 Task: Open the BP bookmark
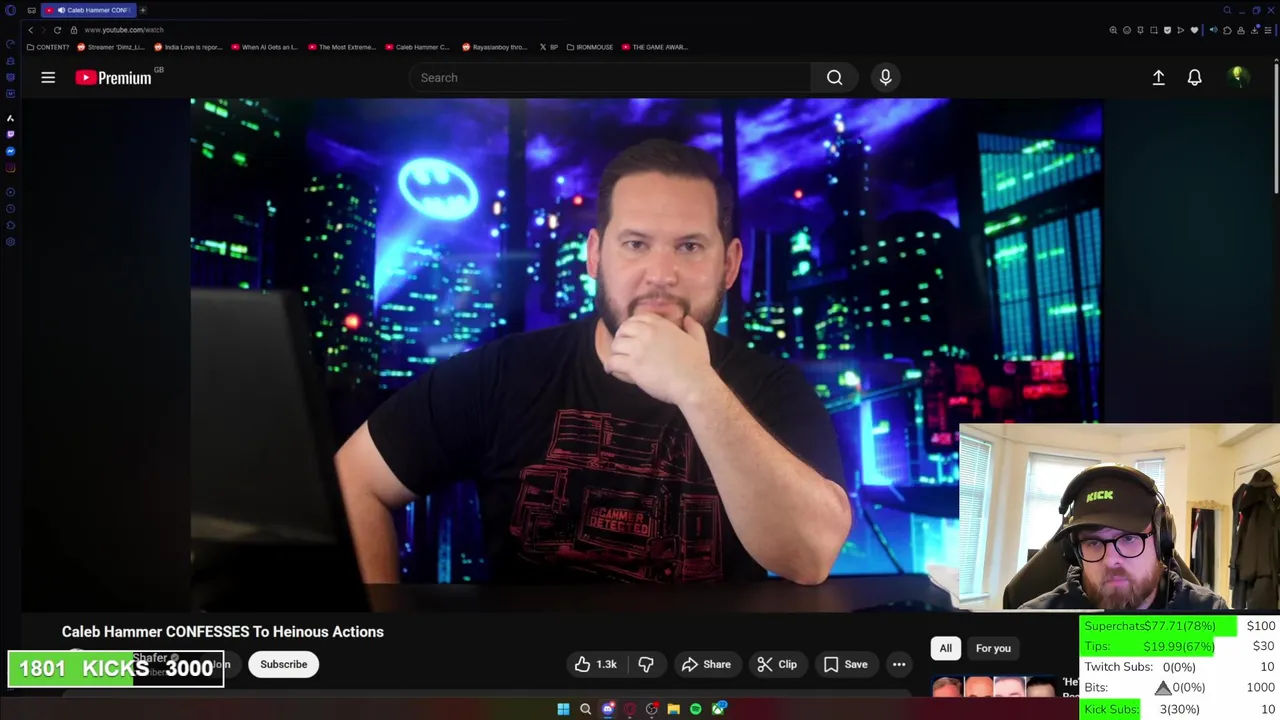point(549,47)
